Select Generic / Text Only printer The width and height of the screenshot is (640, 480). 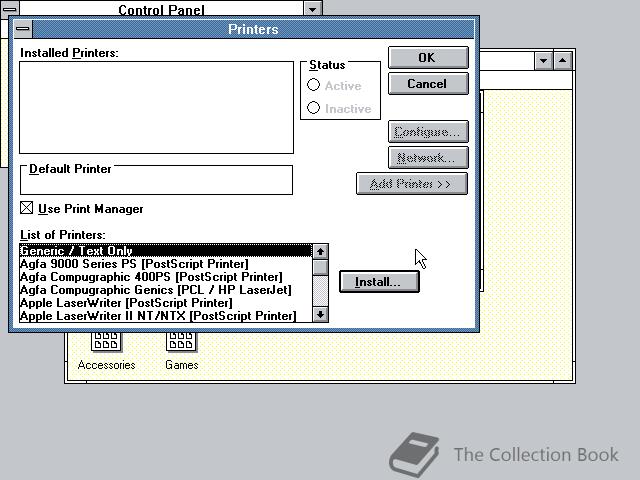[x=166, y=251]
